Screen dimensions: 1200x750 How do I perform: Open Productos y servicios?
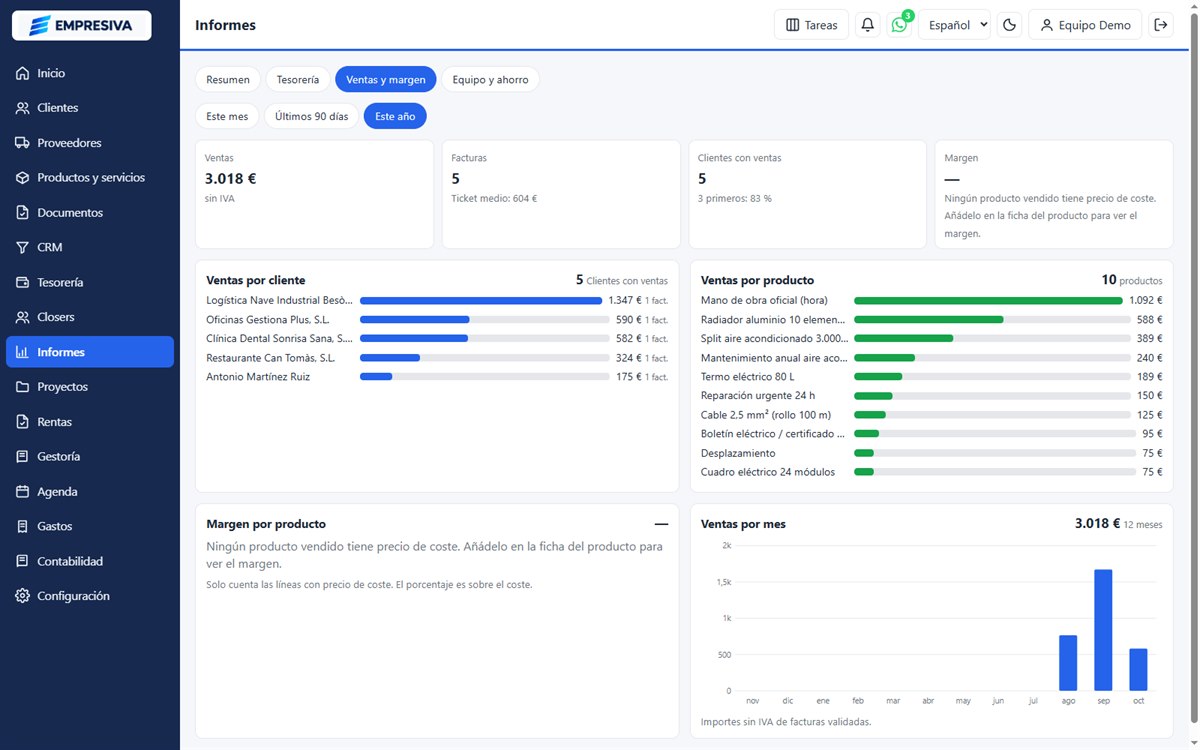click(90, 178)
